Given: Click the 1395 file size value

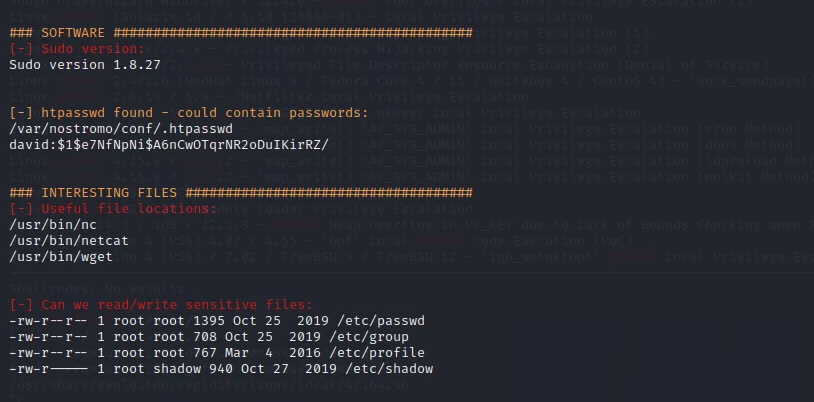Looking at the screenshot, I should tap(209, 321).
